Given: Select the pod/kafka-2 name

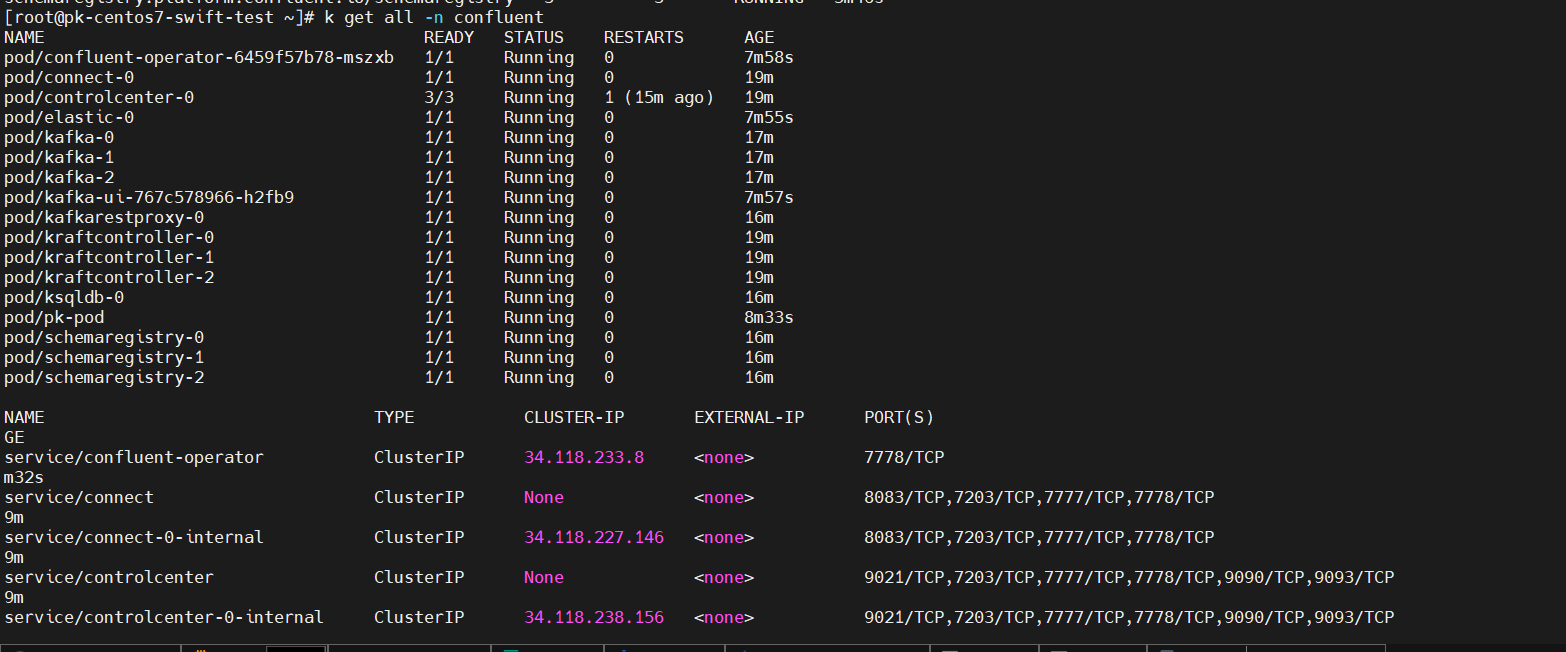Looking at the screenshot, I should tap(59, 177).
